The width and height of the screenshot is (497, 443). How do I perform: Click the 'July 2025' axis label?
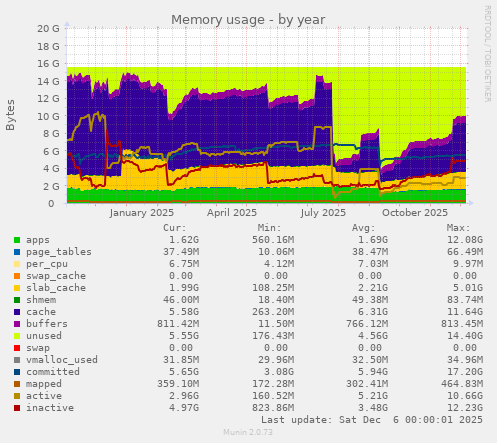pyautogui.click(x=323, y=213)
